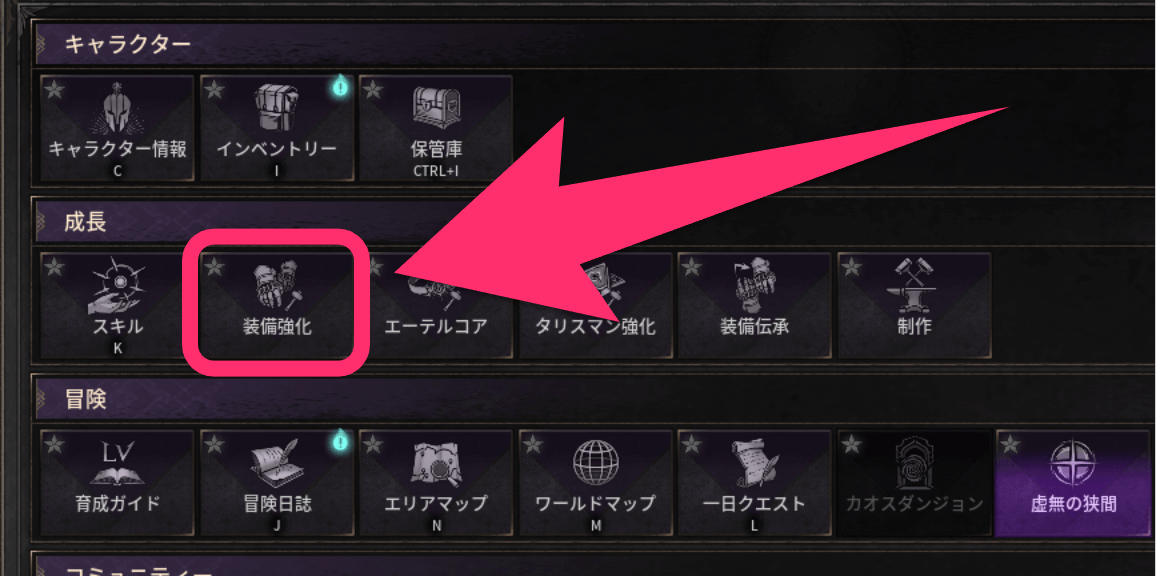The image size is (1156, 576).
Task: Open the エーテルコア tile
Action: [x=436, y=306]
